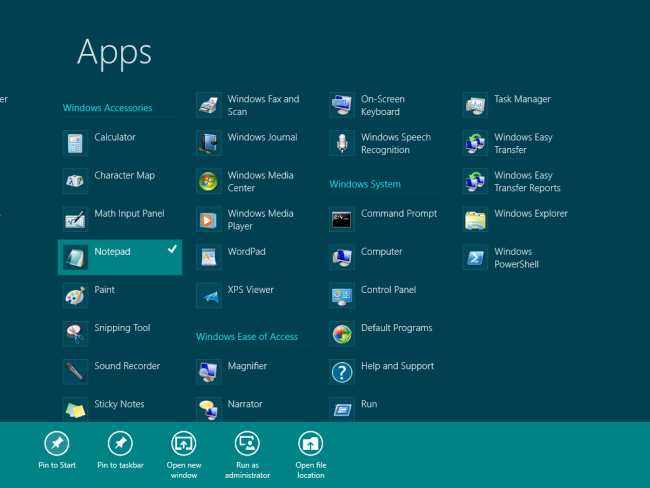Click the 'Calculator' text label
Image resolution: width=650 pixels, height=488 pixels.
[115, 137]
